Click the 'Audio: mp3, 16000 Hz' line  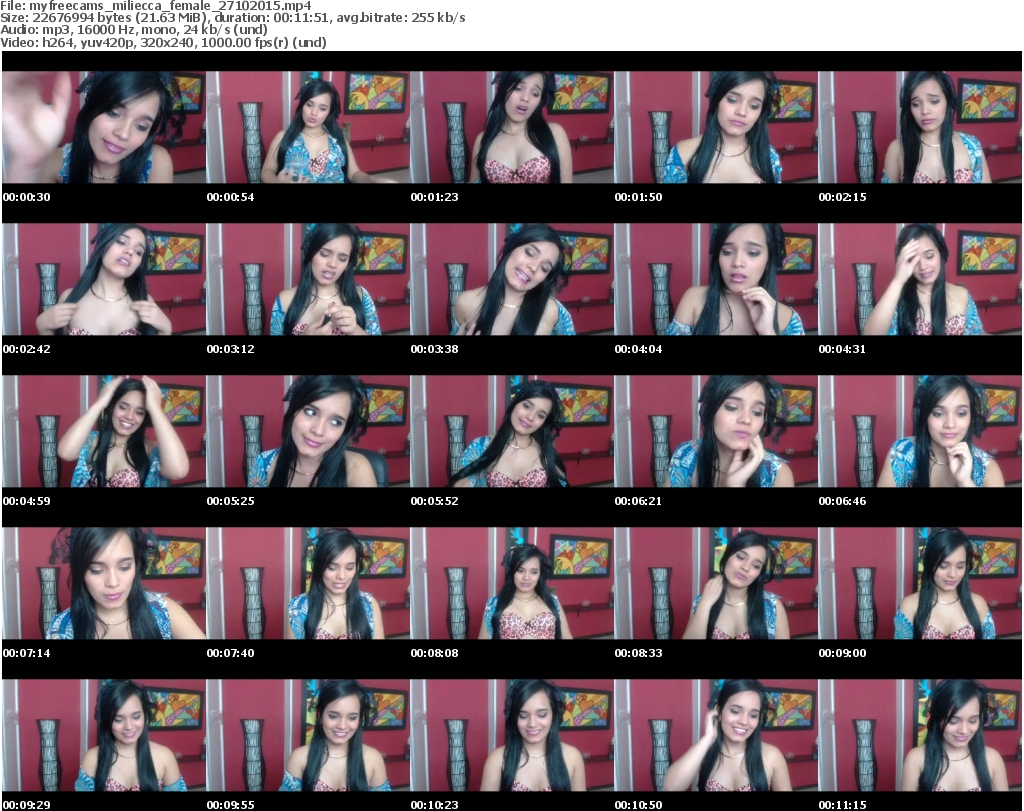click(134, 30)
